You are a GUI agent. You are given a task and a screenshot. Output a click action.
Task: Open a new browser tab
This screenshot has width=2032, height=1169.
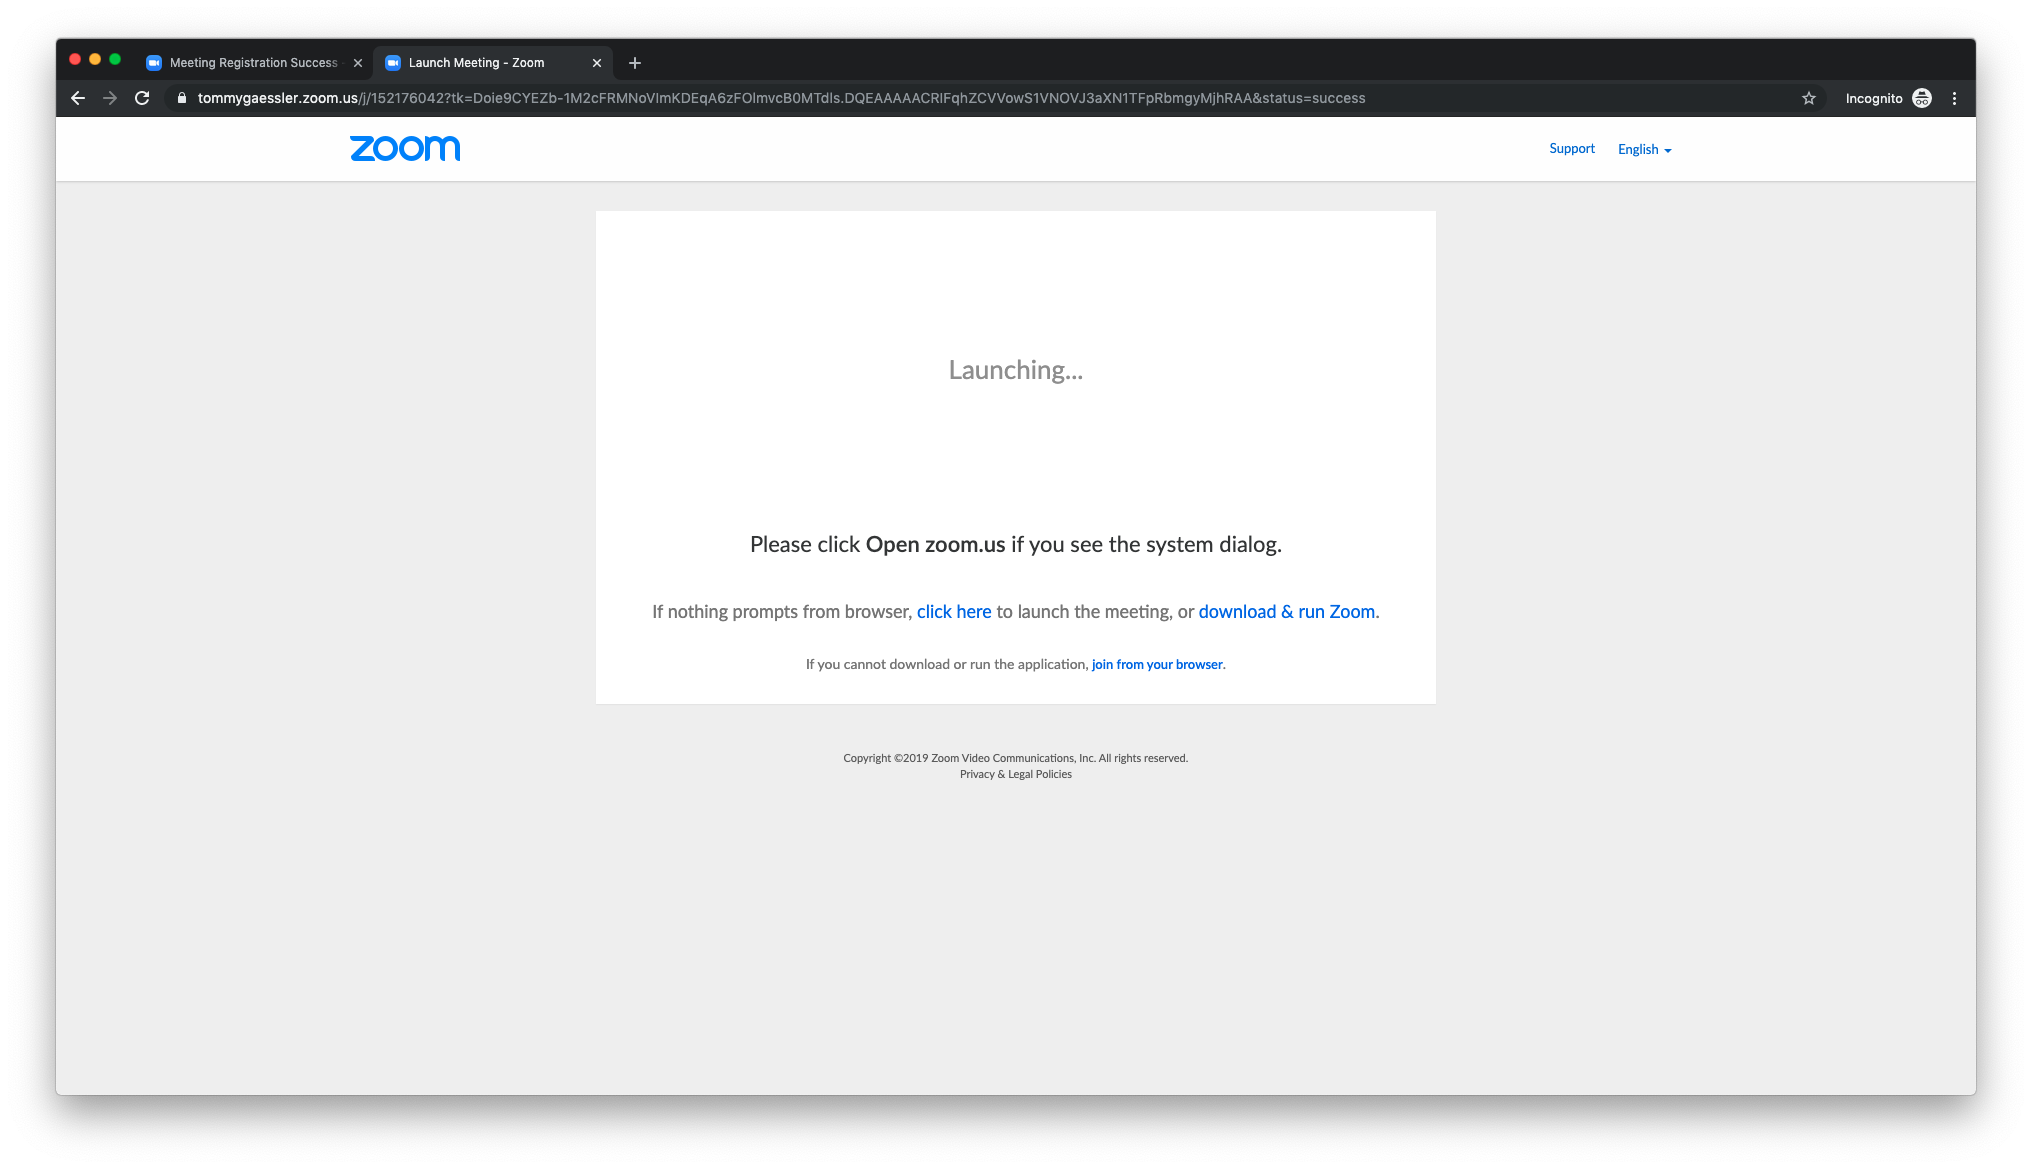click(x=634, y=63)
